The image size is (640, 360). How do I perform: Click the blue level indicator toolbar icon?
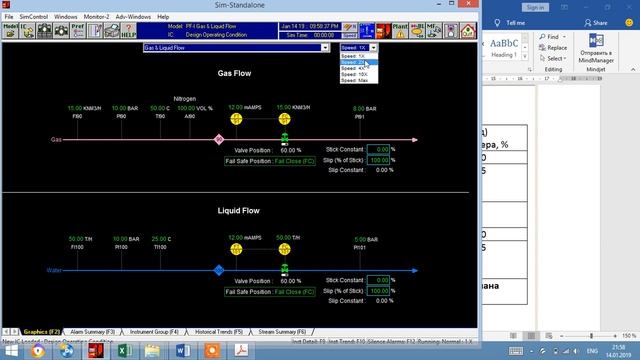point(367,31)
